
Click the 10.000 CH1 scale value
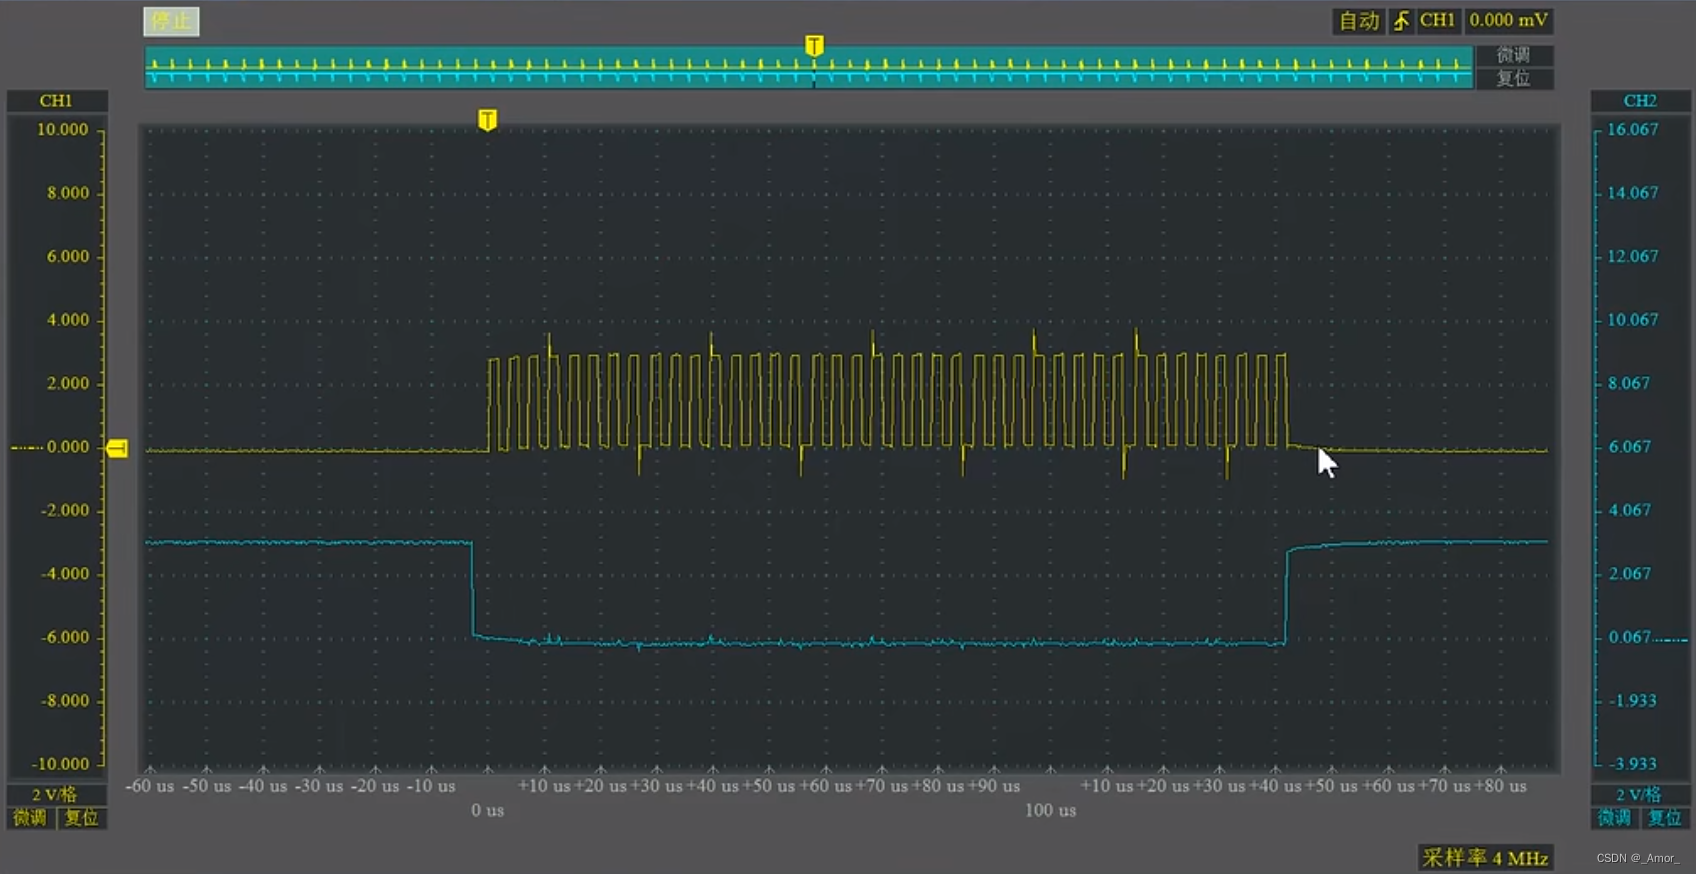tap(63, 129)
